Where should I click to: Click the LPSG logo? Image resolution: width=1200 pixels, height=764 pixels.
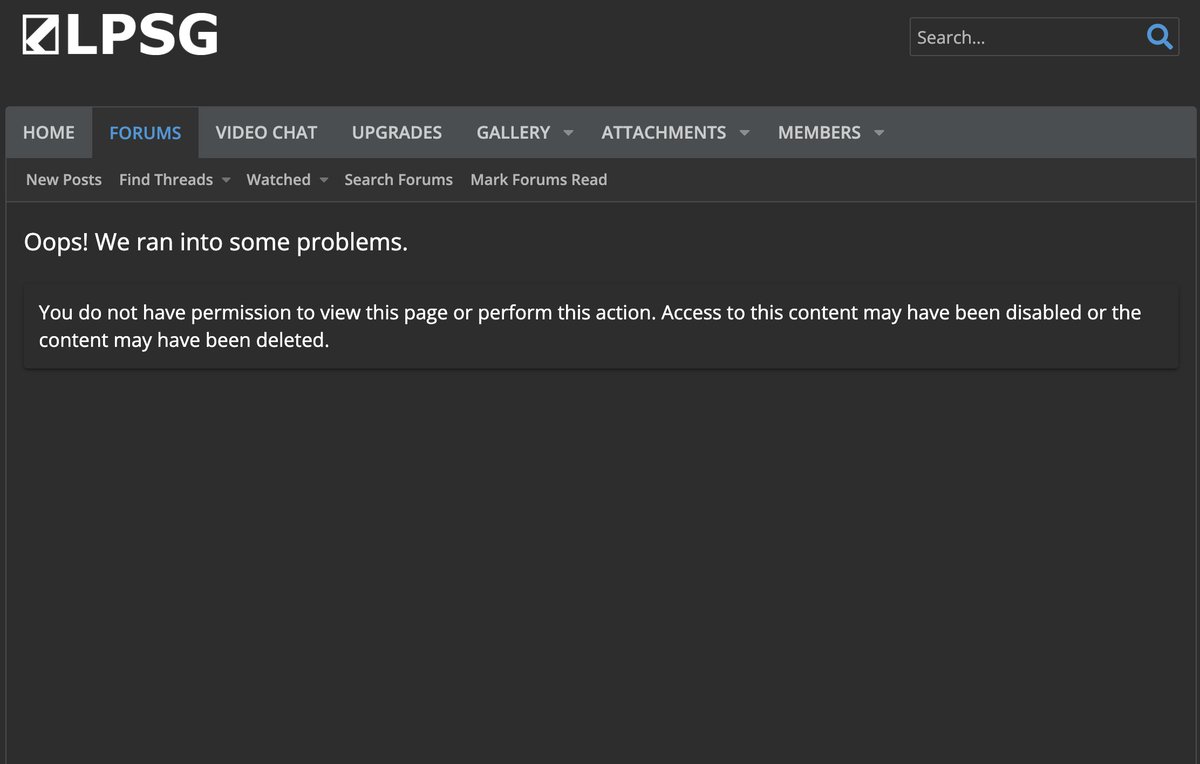click(x=120, y=36)
